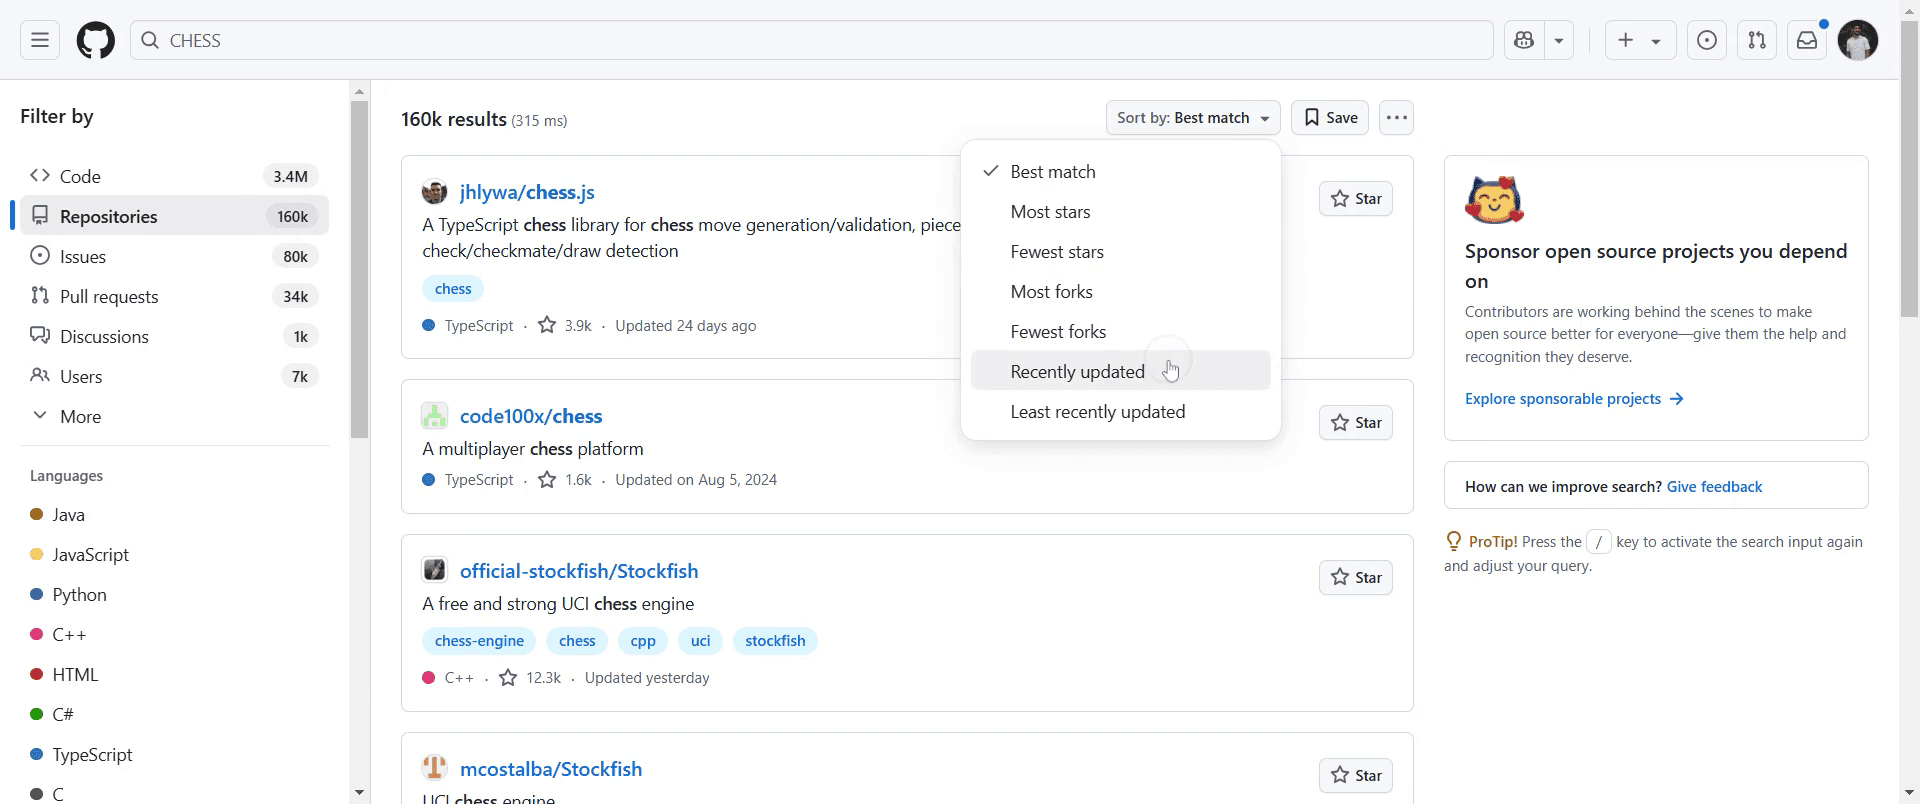Click the chess-engine topic tag
Image resolution: width=1920 pixels, height=804 pixels.
coord(479,641)
